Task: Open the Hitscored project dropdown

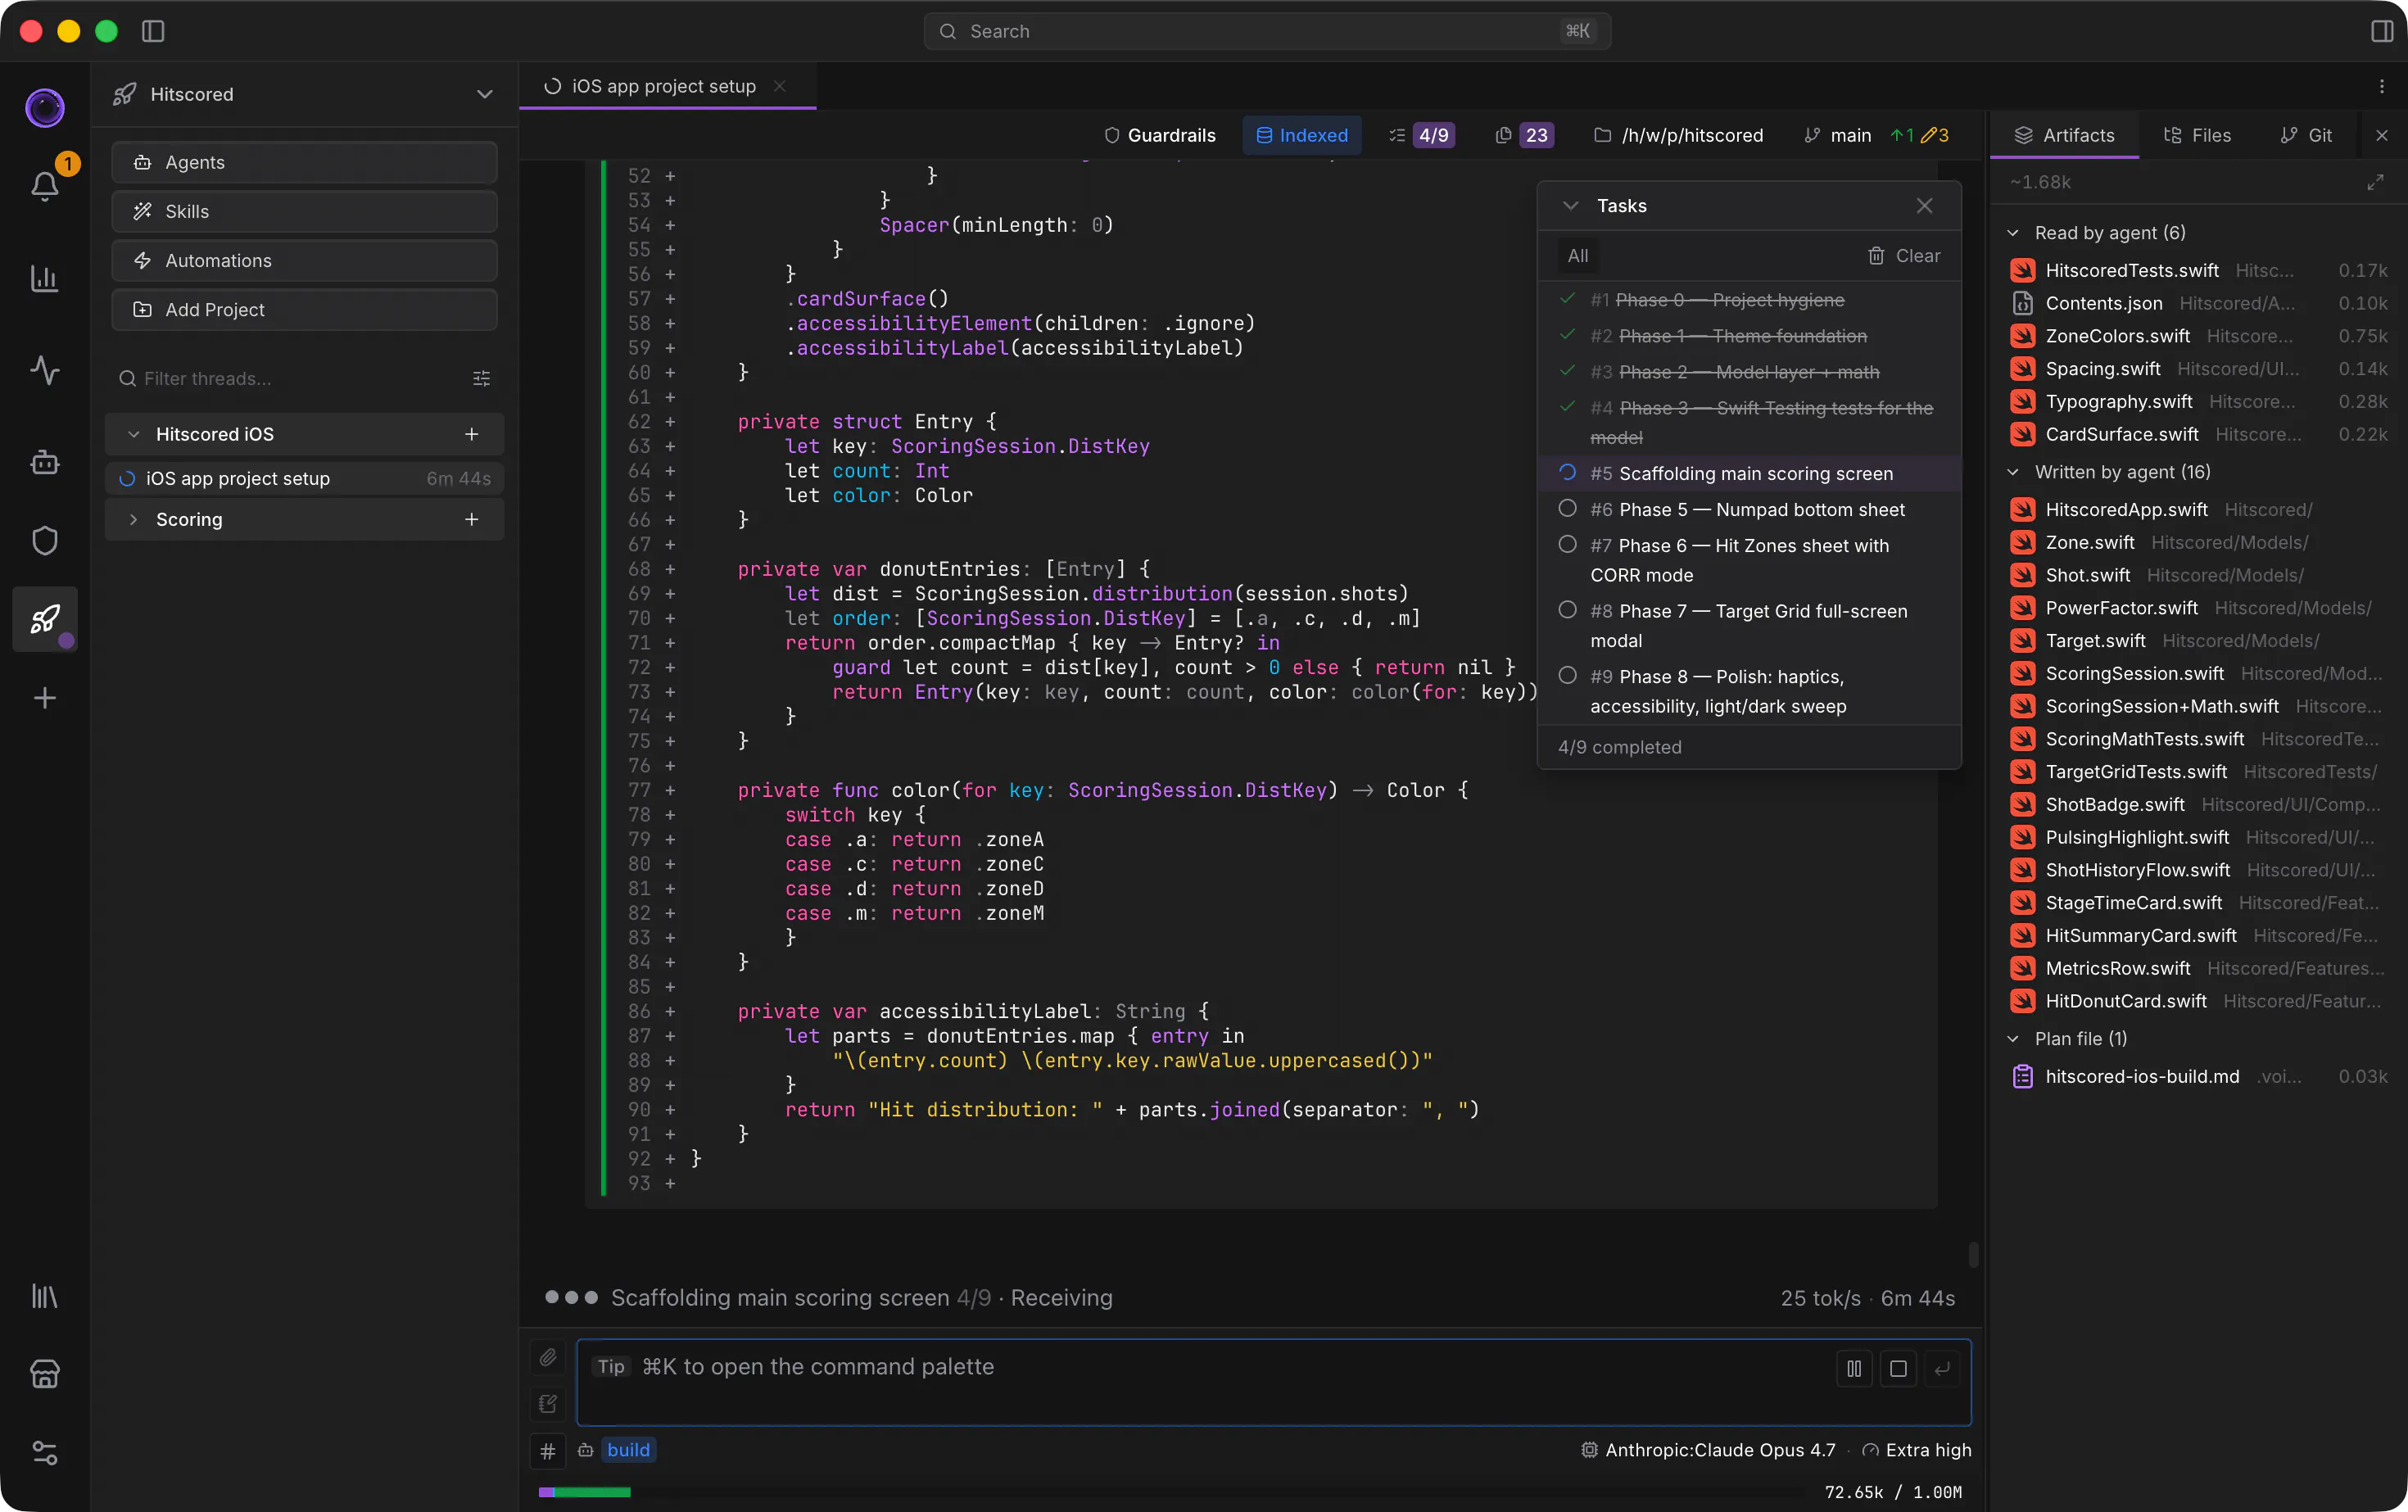Action: coord(304,94)
